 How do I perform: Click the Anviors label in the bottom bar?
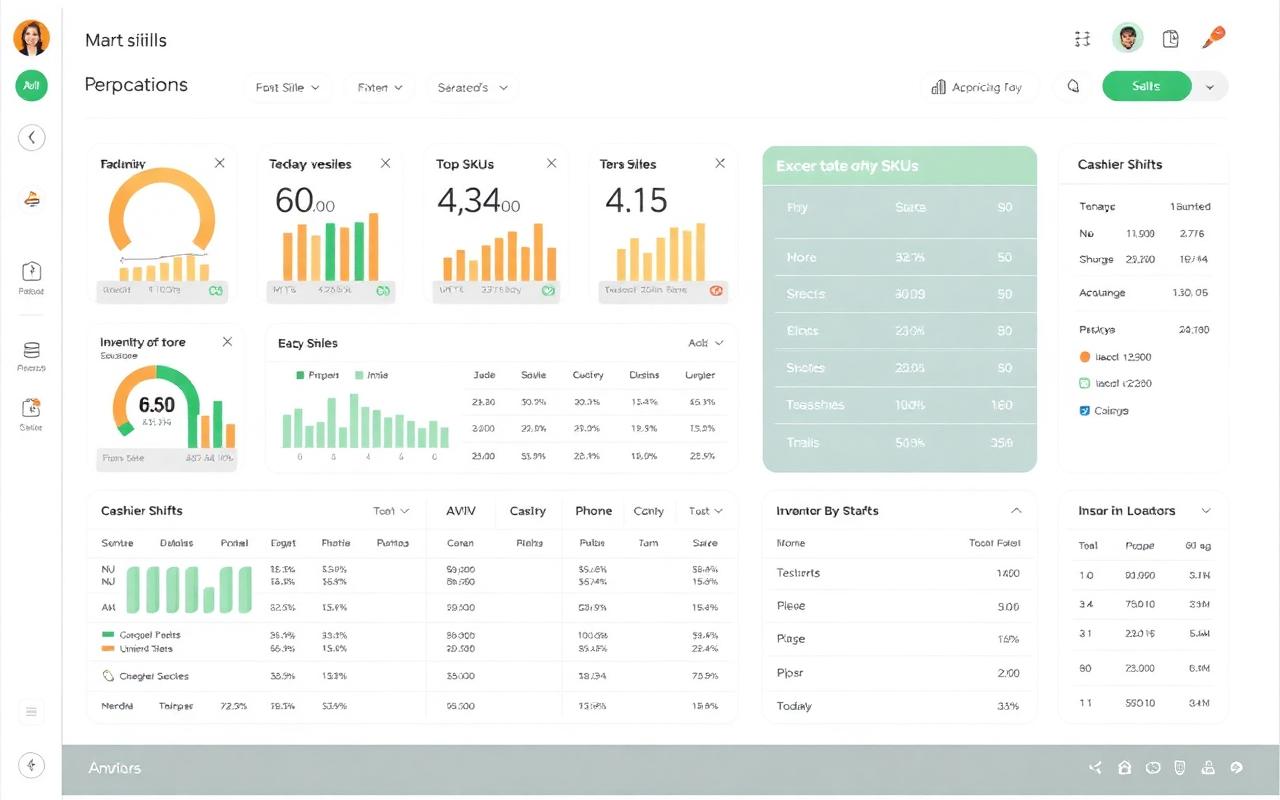(115, 768)
